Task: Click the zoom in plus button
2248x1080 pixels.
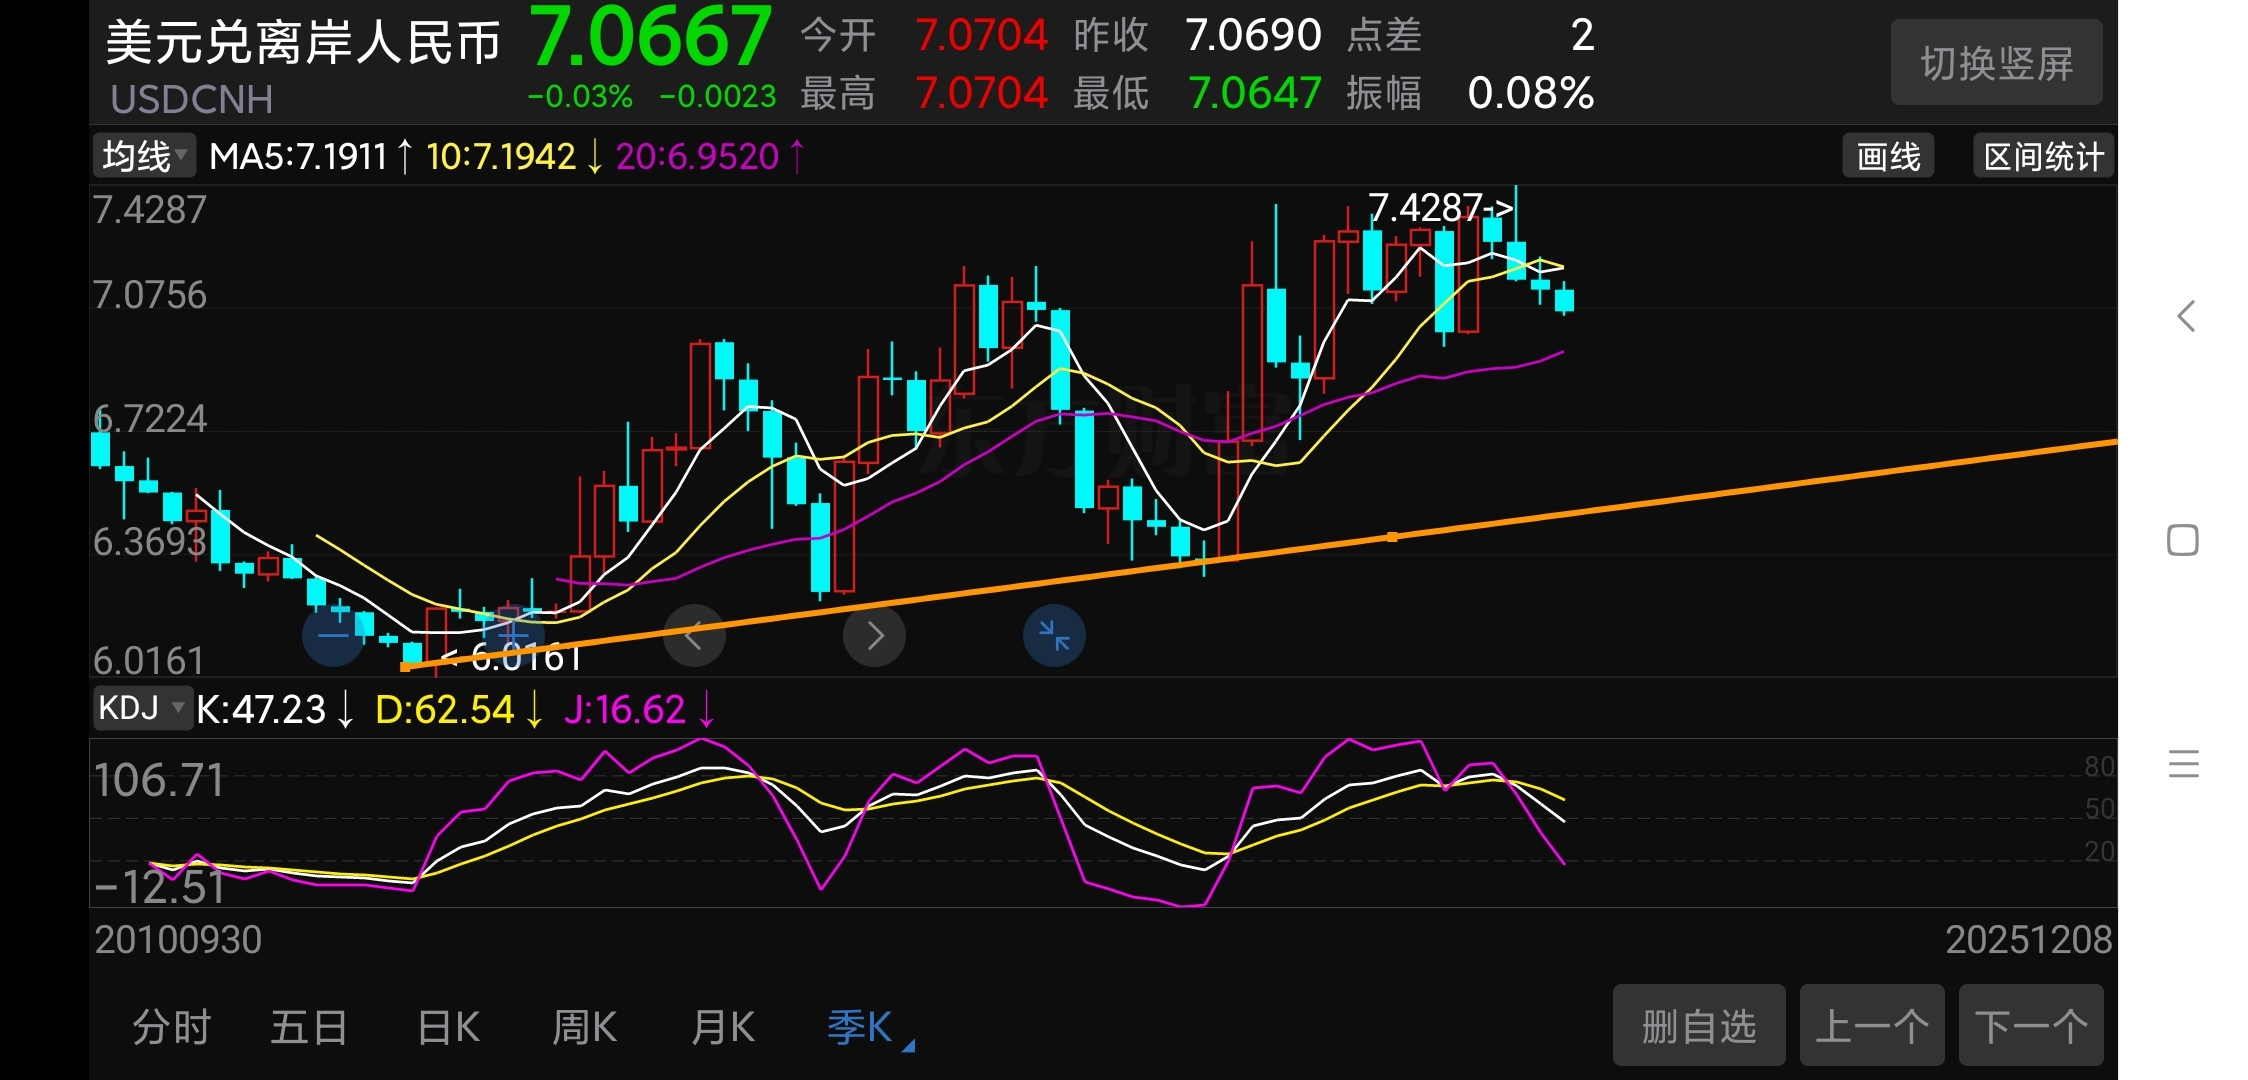Action: 513,634
